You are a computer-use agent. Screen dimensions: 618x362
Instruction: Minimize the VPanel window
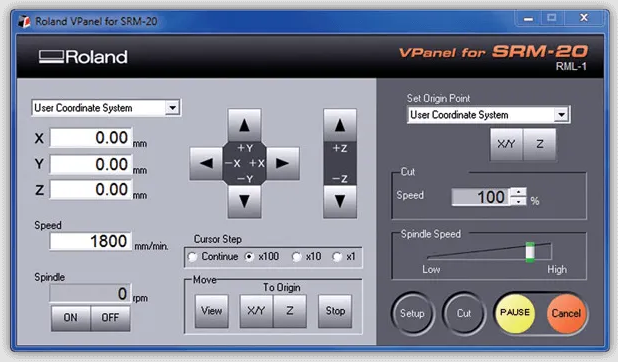[x=528, y=18]
